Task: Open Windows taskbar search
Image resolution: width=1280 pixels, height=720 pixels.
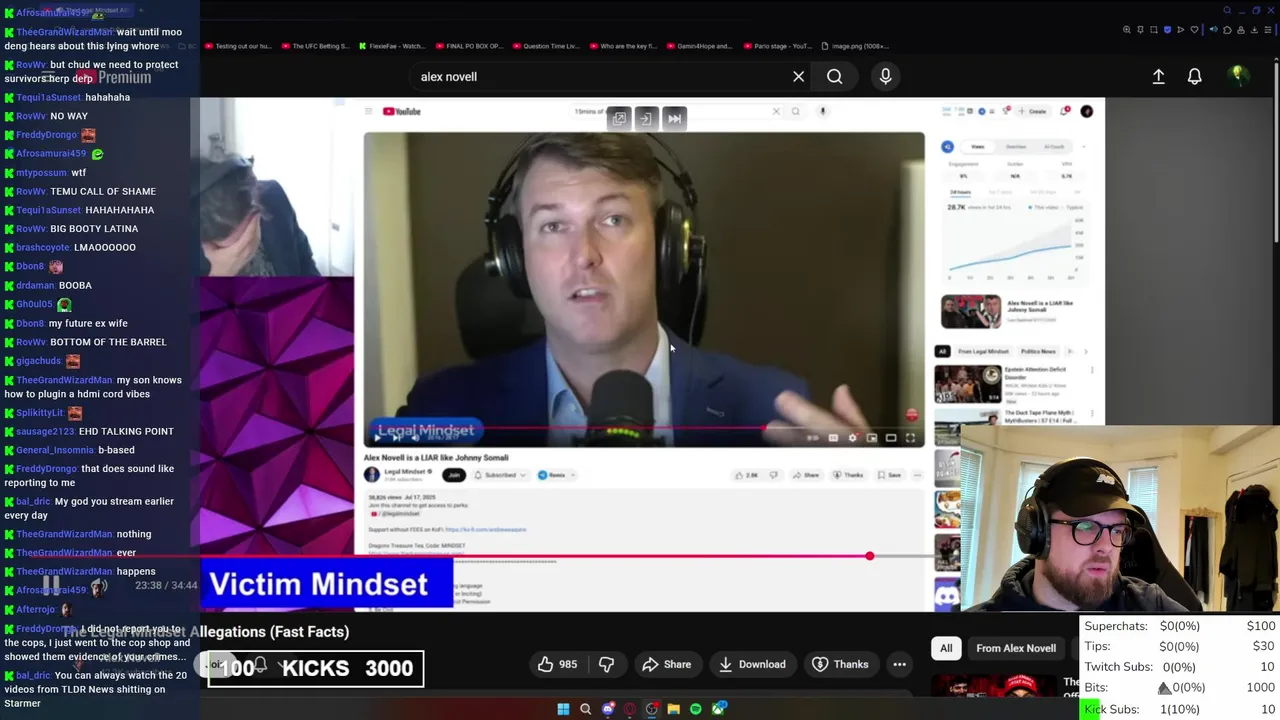Action: coord(585,709)
